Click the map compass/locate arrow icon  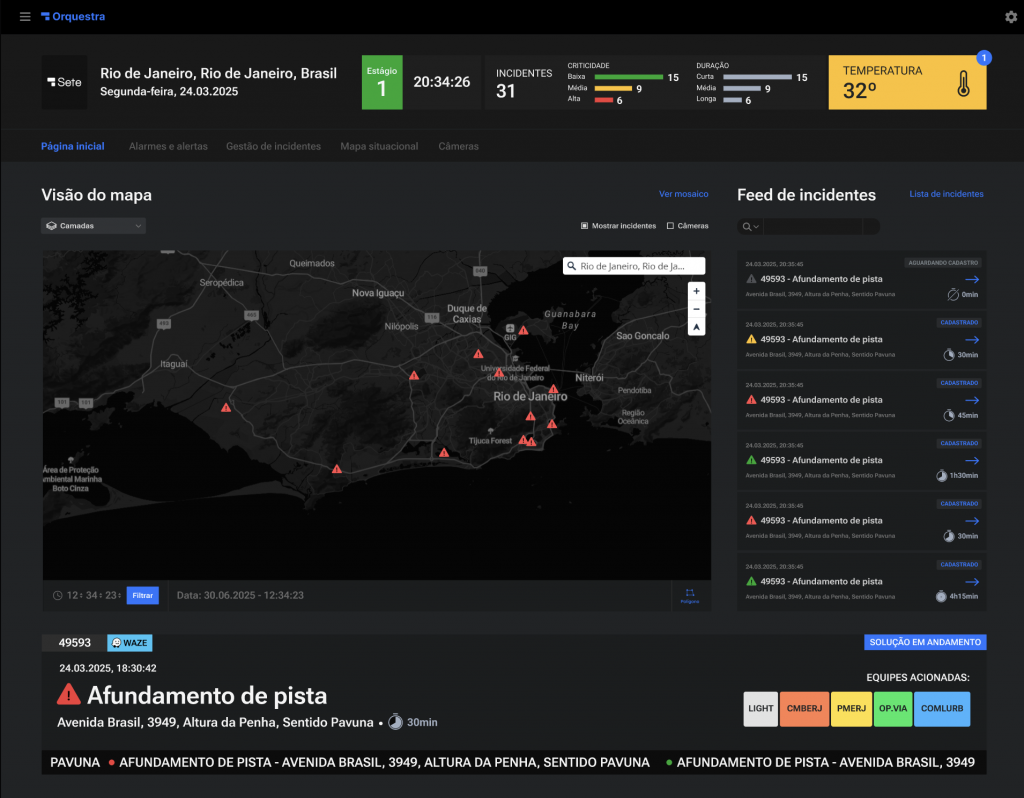[697, 328]
